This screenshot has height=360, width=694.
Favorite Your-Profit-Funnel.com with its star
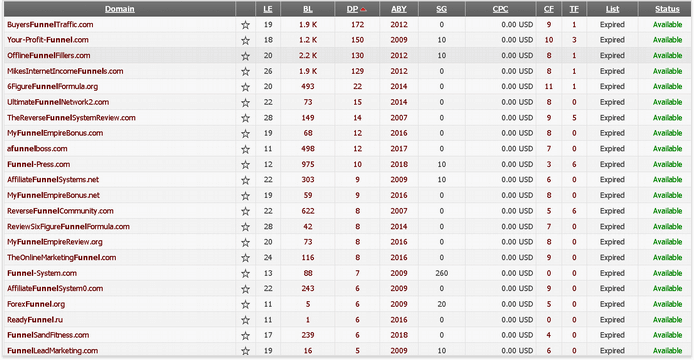tap(245, 40)
